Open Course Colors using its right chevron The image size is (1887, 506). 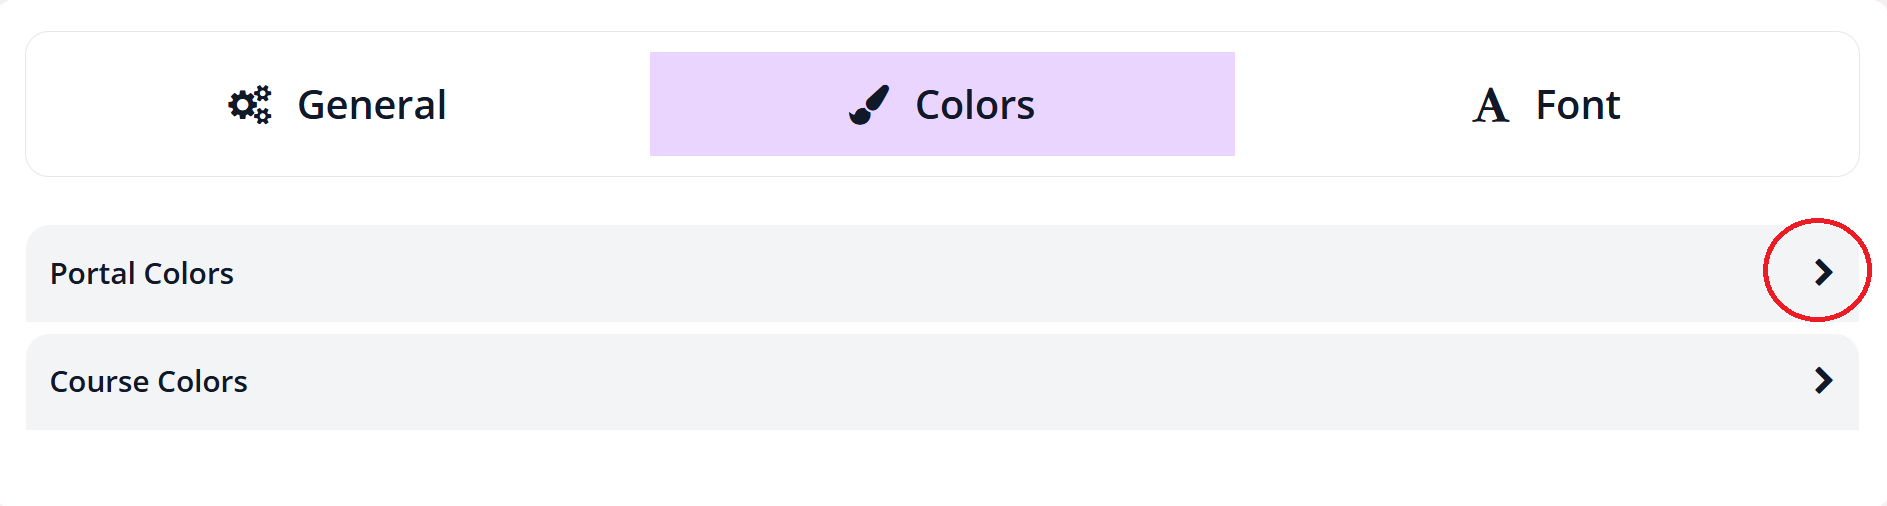(1823, 380)
